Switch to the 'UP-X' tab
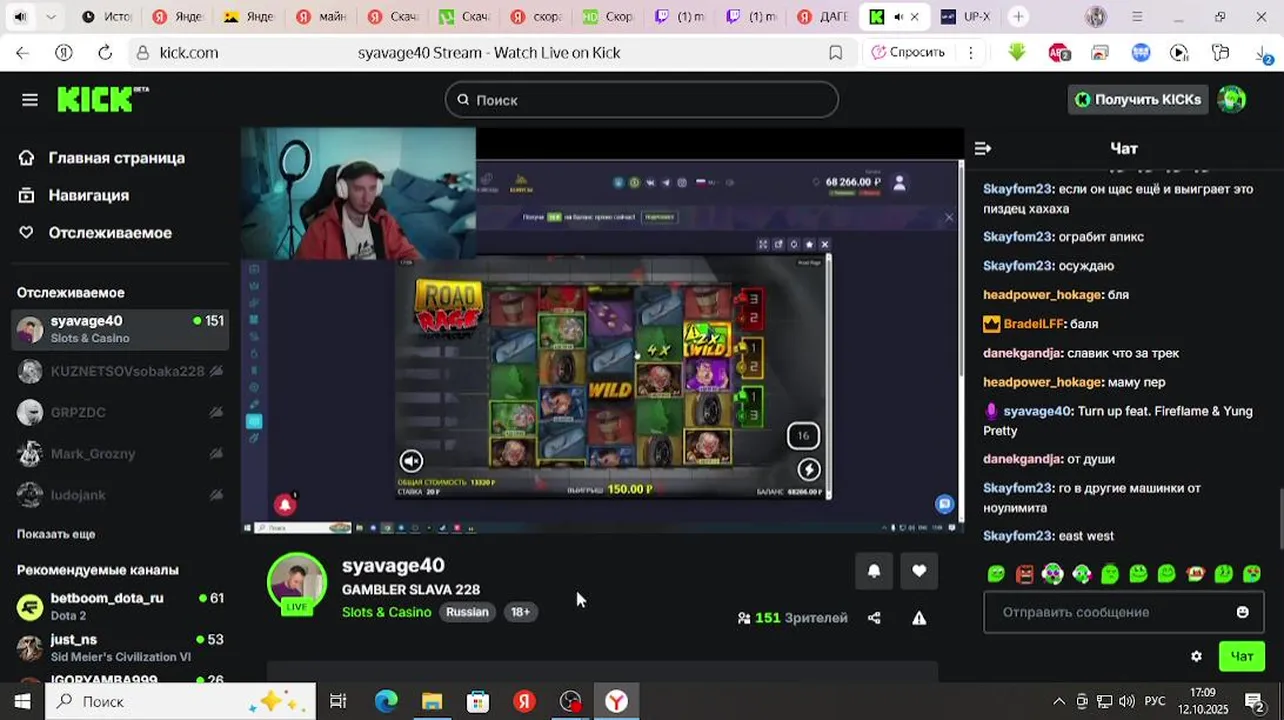Screen dimensions: 1284x720 [966, 17]
